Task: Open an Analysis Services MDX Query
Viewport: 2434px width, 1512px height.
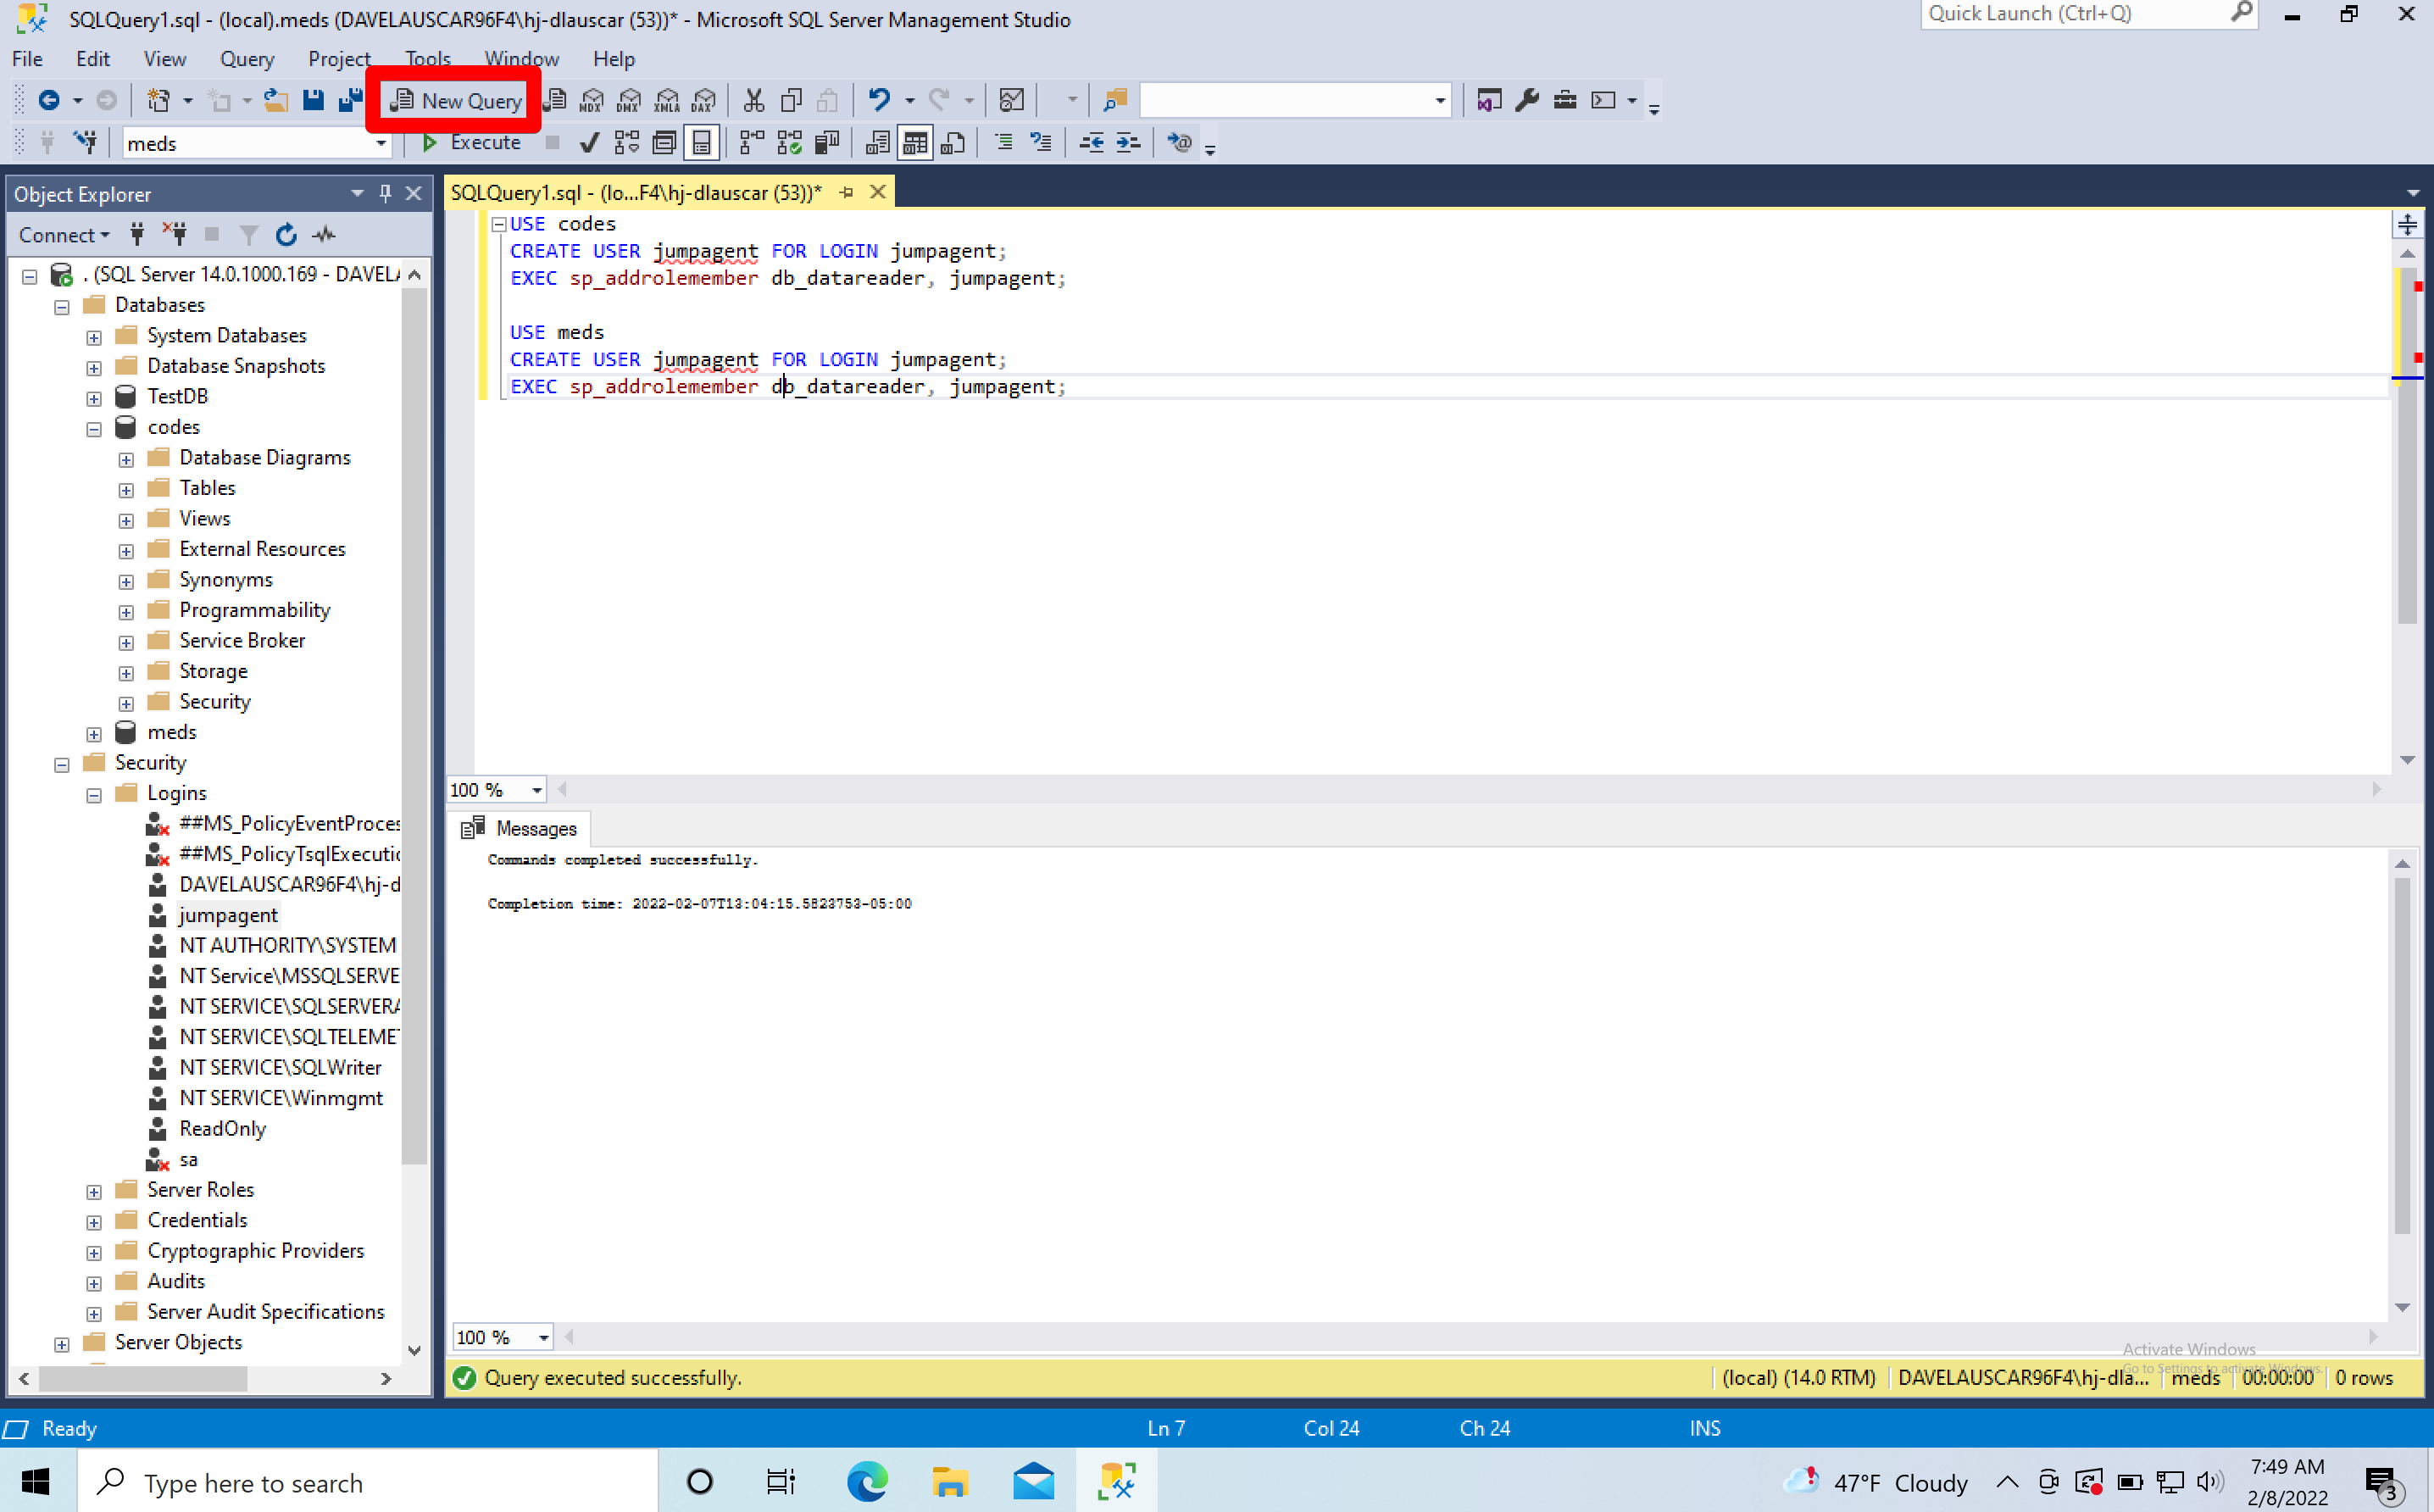Action: click(x=592, y=100)
